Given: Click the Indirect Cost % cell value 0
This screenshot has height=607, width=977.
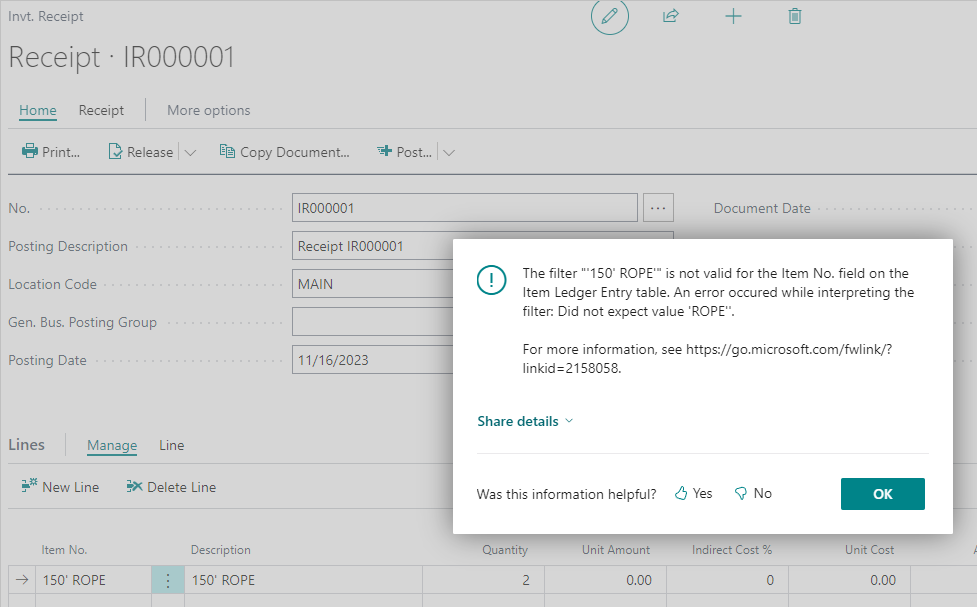Looking at the screenshot, I should [727, 580].
